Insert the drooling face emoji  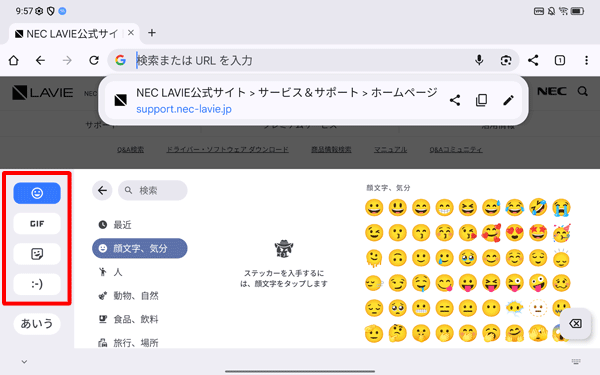coord(421,283)
